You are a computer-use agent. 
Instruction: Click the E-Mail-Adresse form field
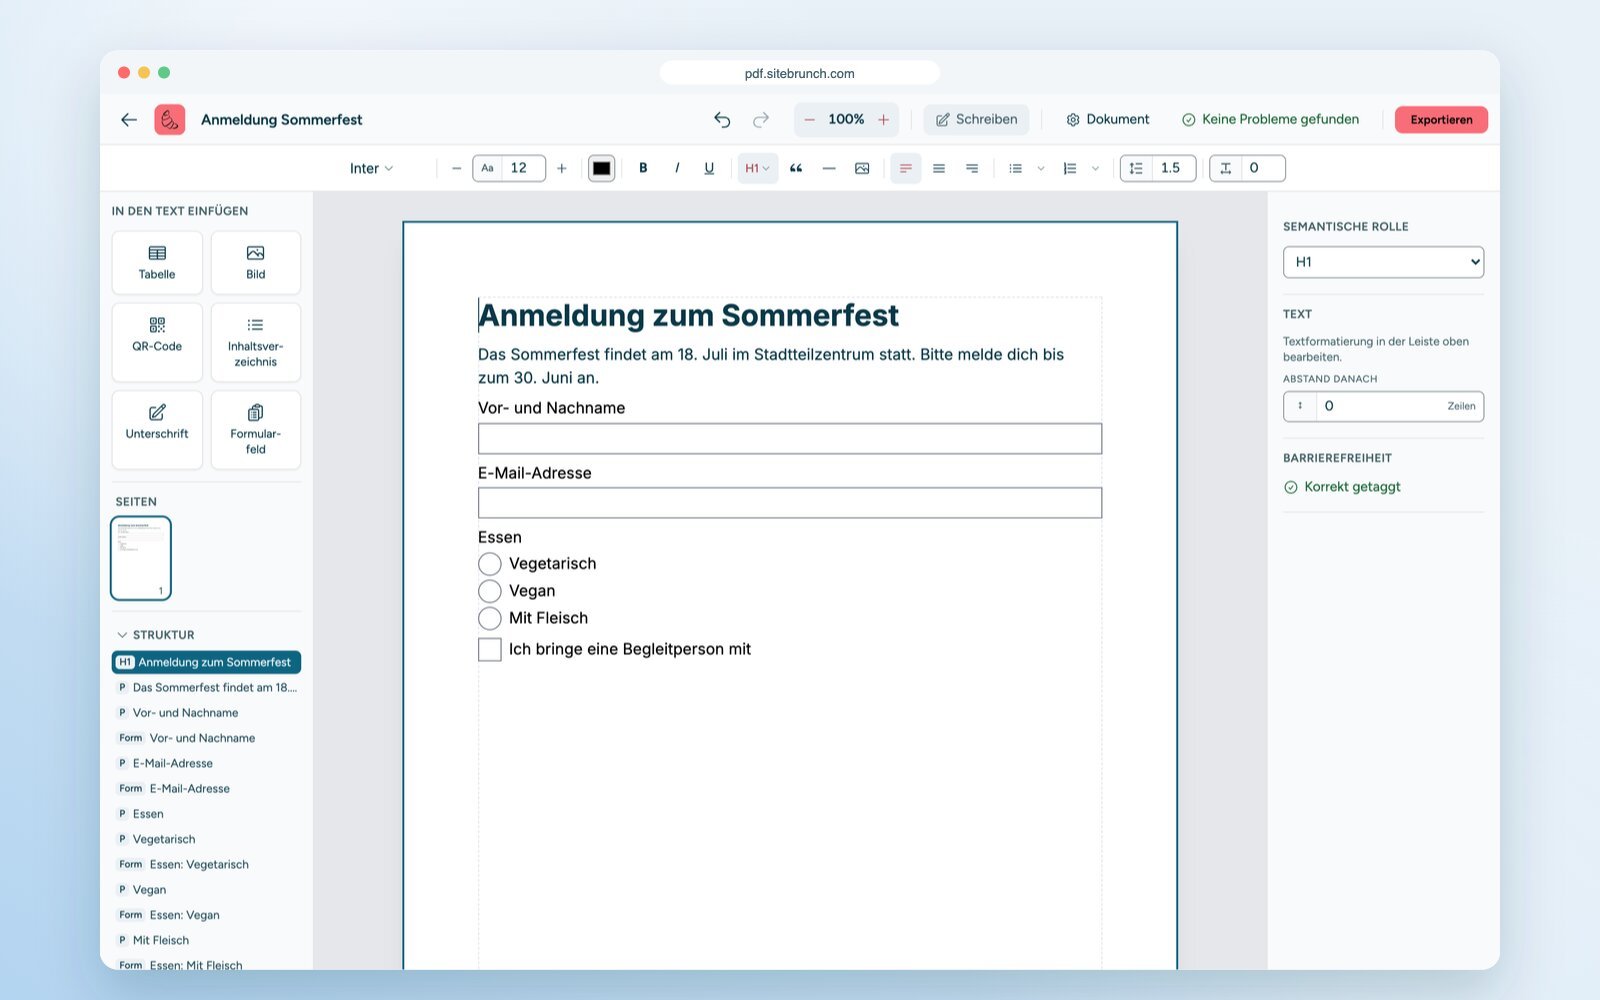tap(790, 503)
